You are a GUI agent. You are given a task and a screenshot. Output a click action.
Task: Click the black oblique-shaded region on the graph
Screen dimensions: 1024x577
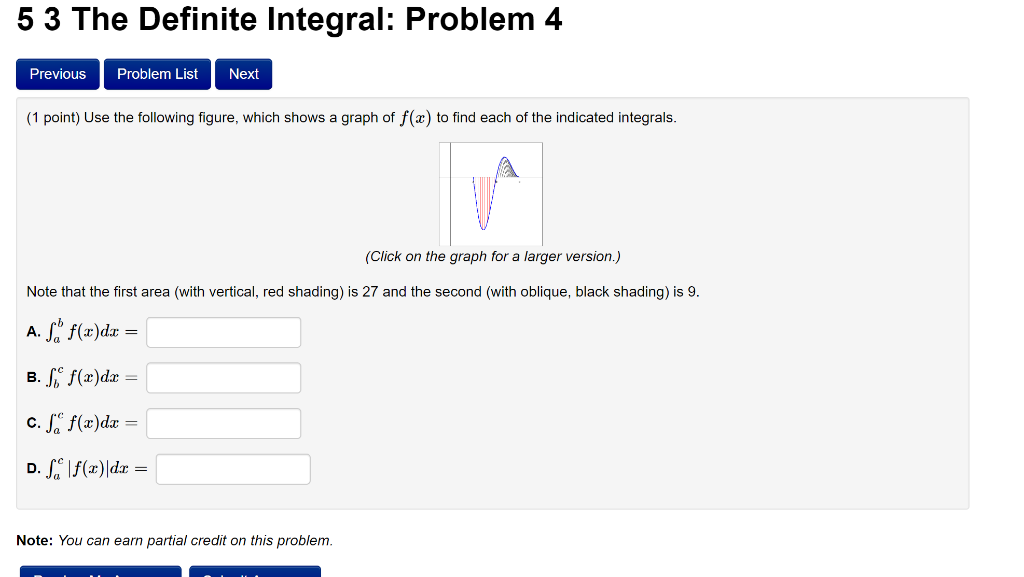[505, 170]
